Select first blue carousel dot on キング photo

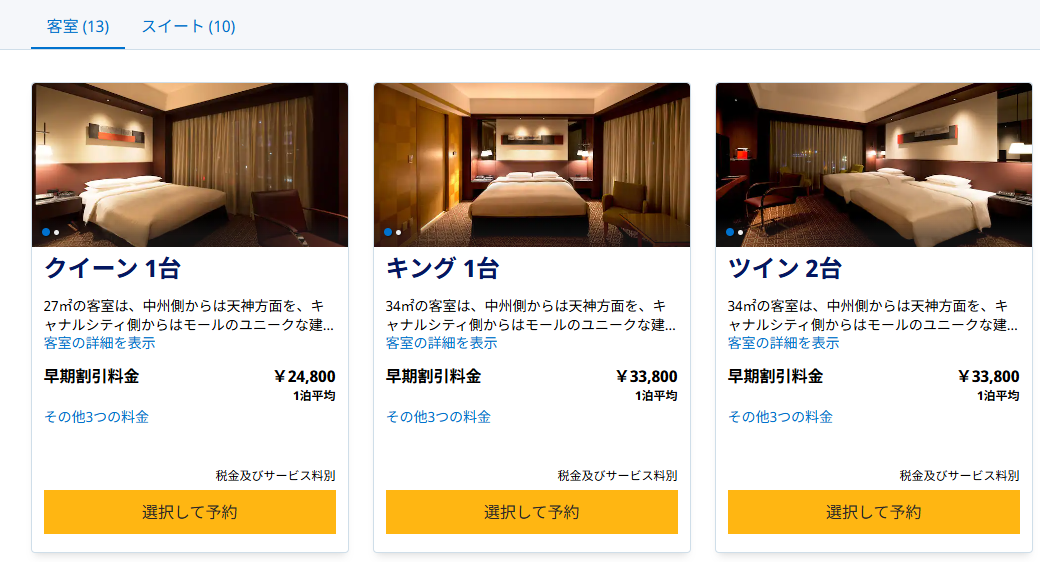point(388,232)
